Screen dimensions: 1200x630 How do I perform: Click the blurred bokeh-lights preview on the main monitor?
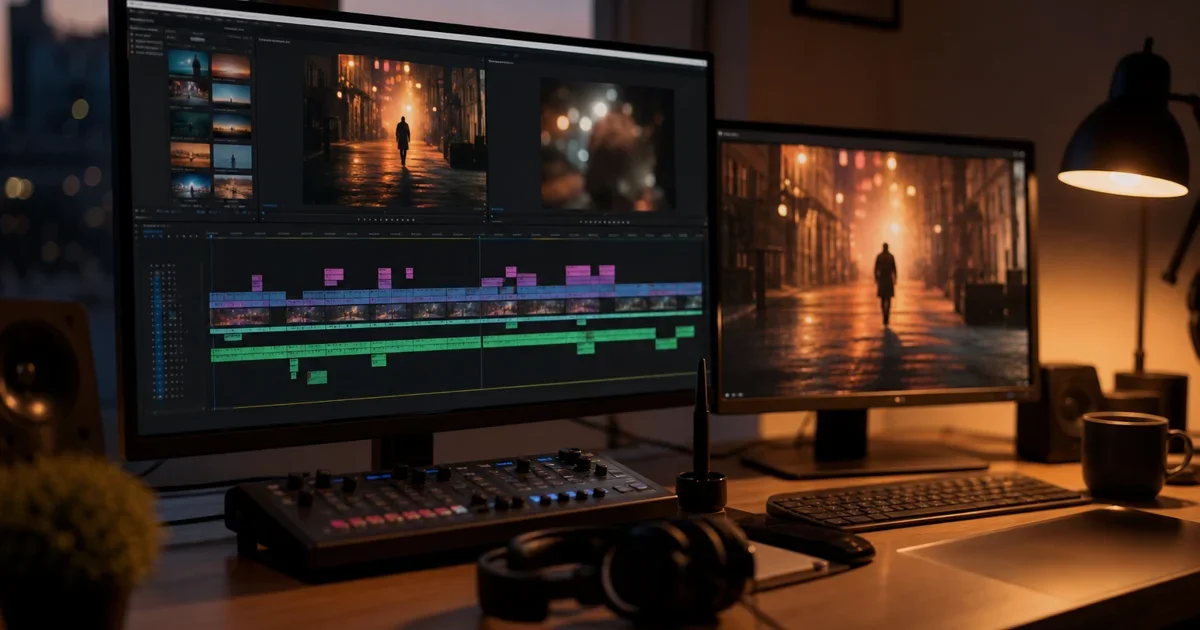[x=607, y=144]
